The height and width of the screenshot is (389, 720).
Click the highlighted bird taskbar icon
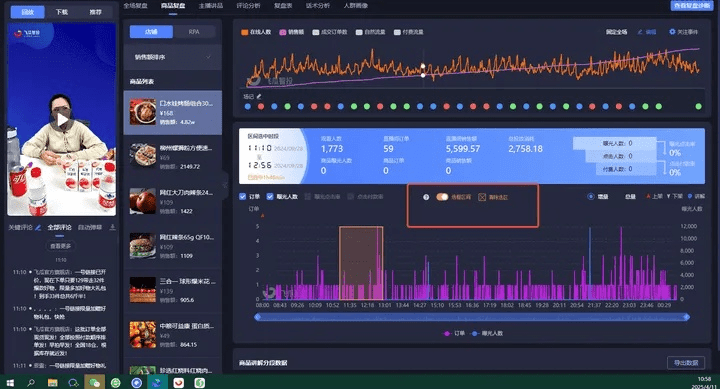pyautogui.click(x=157, y=383)
